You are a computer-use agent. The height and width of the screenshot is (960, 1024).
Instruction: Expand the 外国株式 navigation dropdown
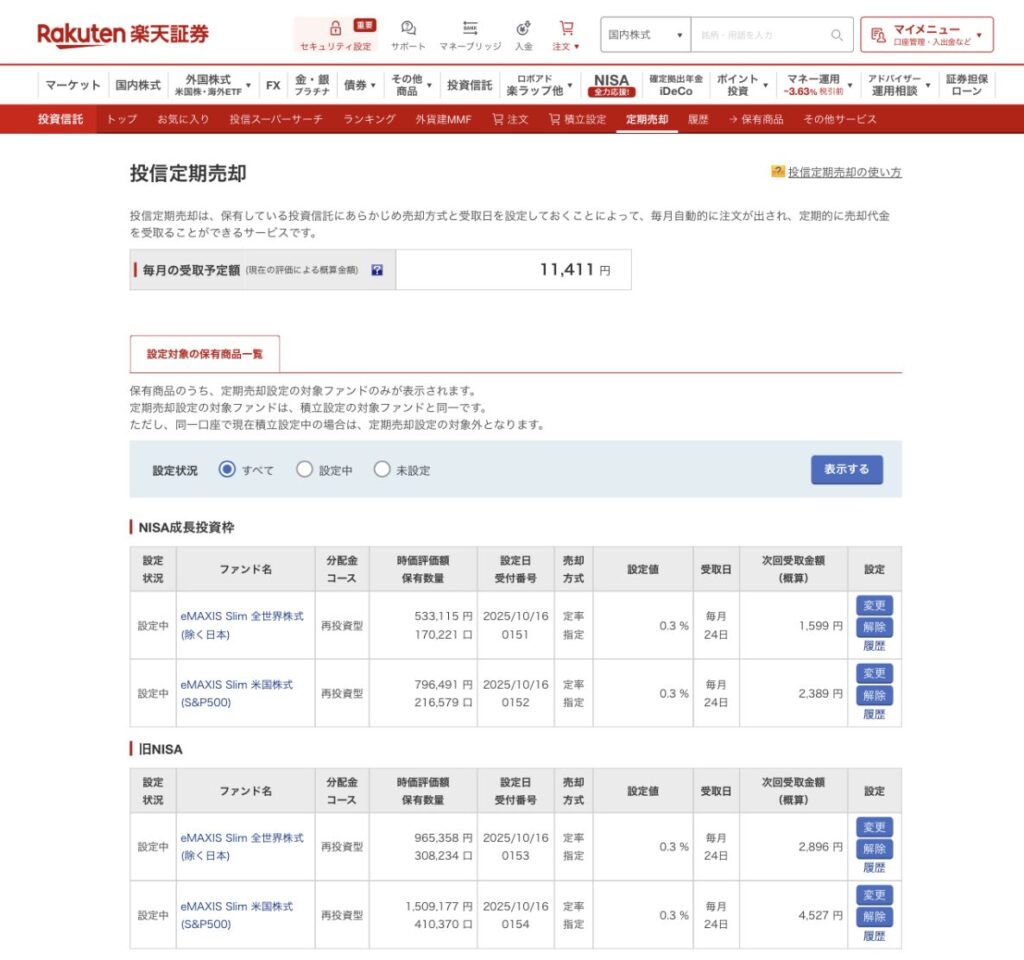pos(210,85)
